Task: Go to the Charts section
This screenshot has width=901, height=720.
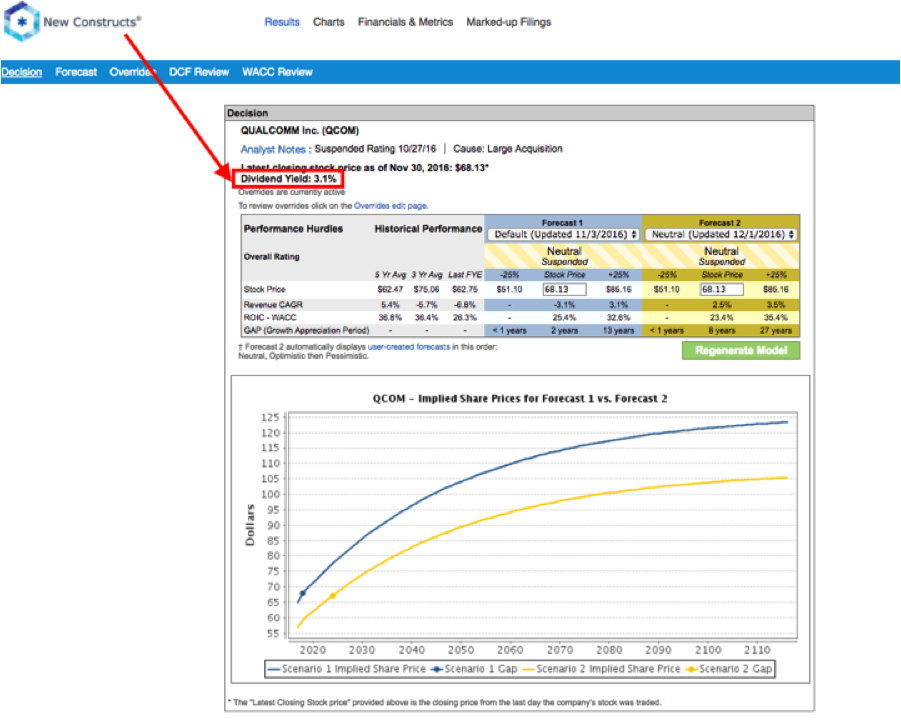Action: click(x=328, y=22)
